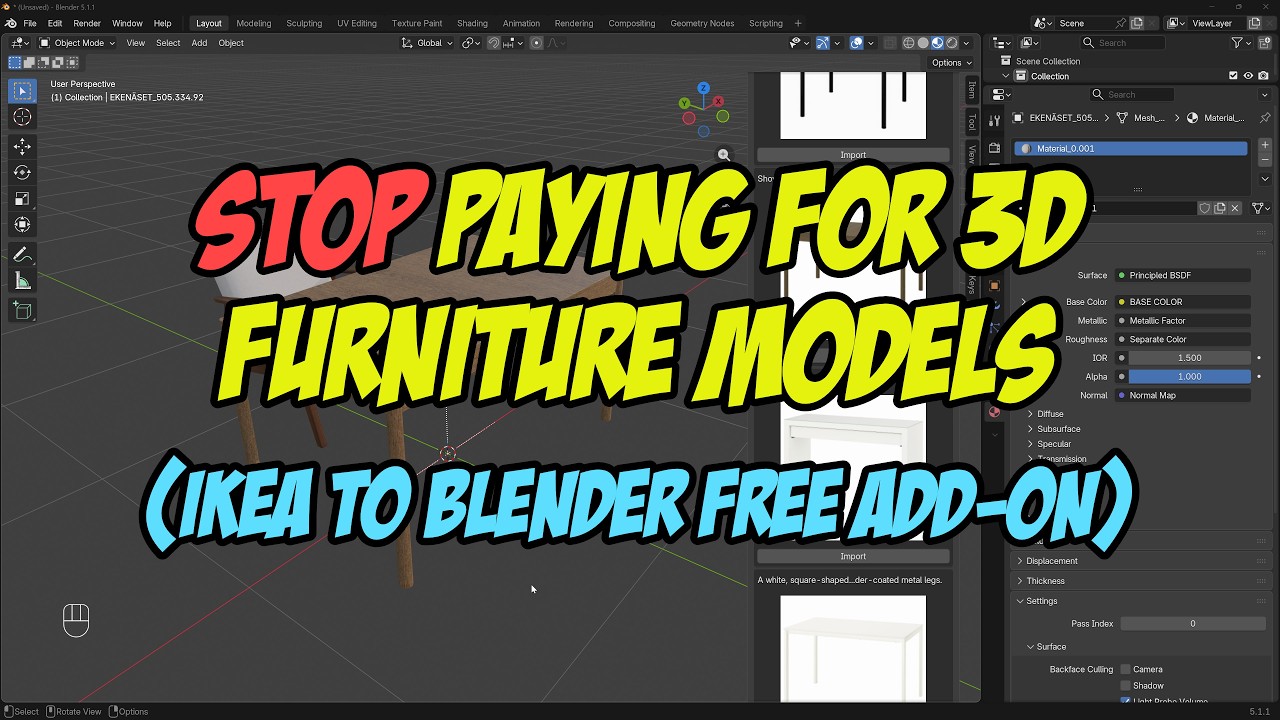Click the Pass Index field
The height and width of the screenshot is (720, 1280).
tap(1192, 623)
